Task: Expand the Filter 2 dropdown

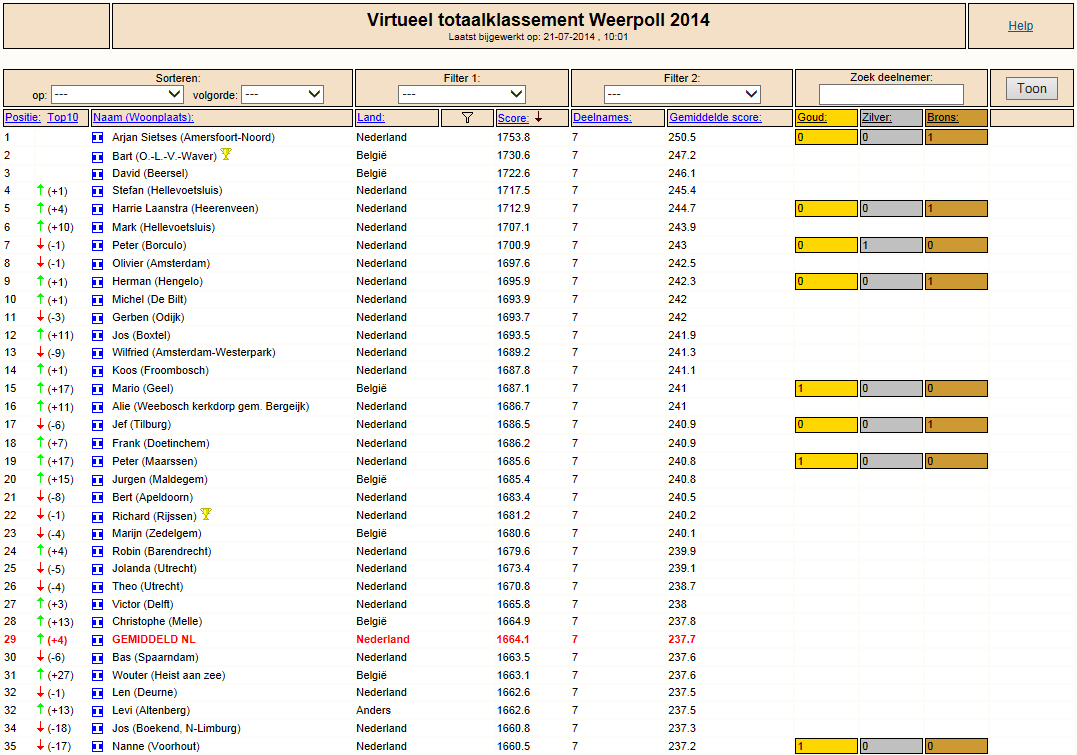Action: point(682,94)
